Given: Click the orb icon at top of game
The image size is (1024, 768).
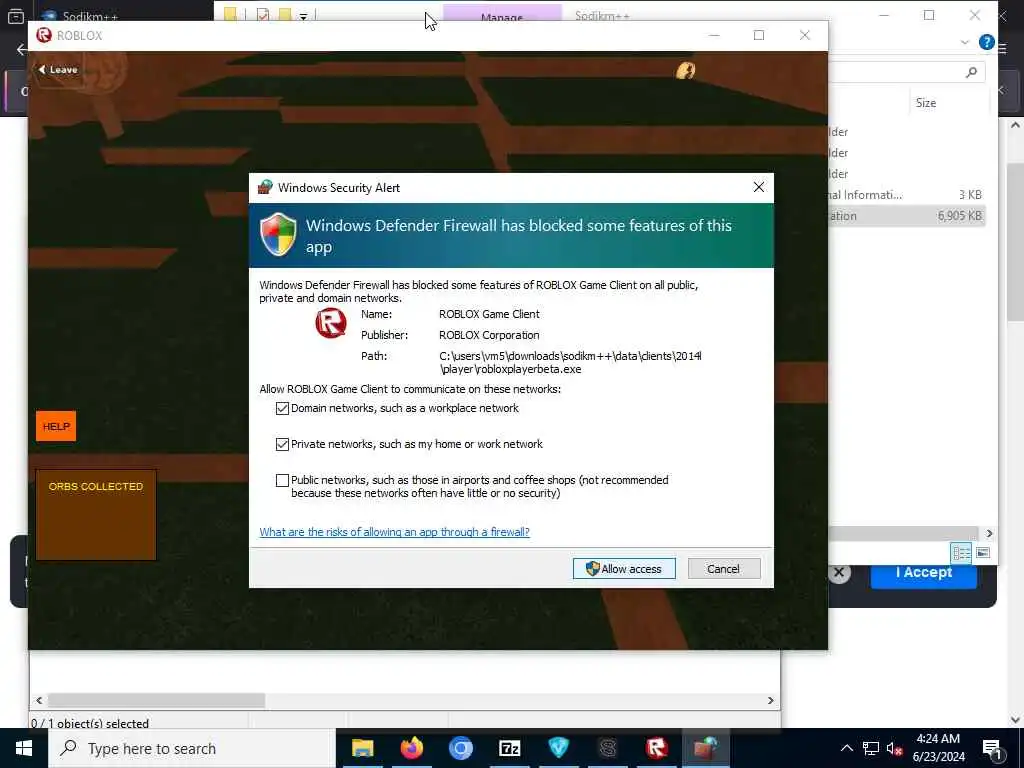Looking at the screenshot, I should (685, 70).
